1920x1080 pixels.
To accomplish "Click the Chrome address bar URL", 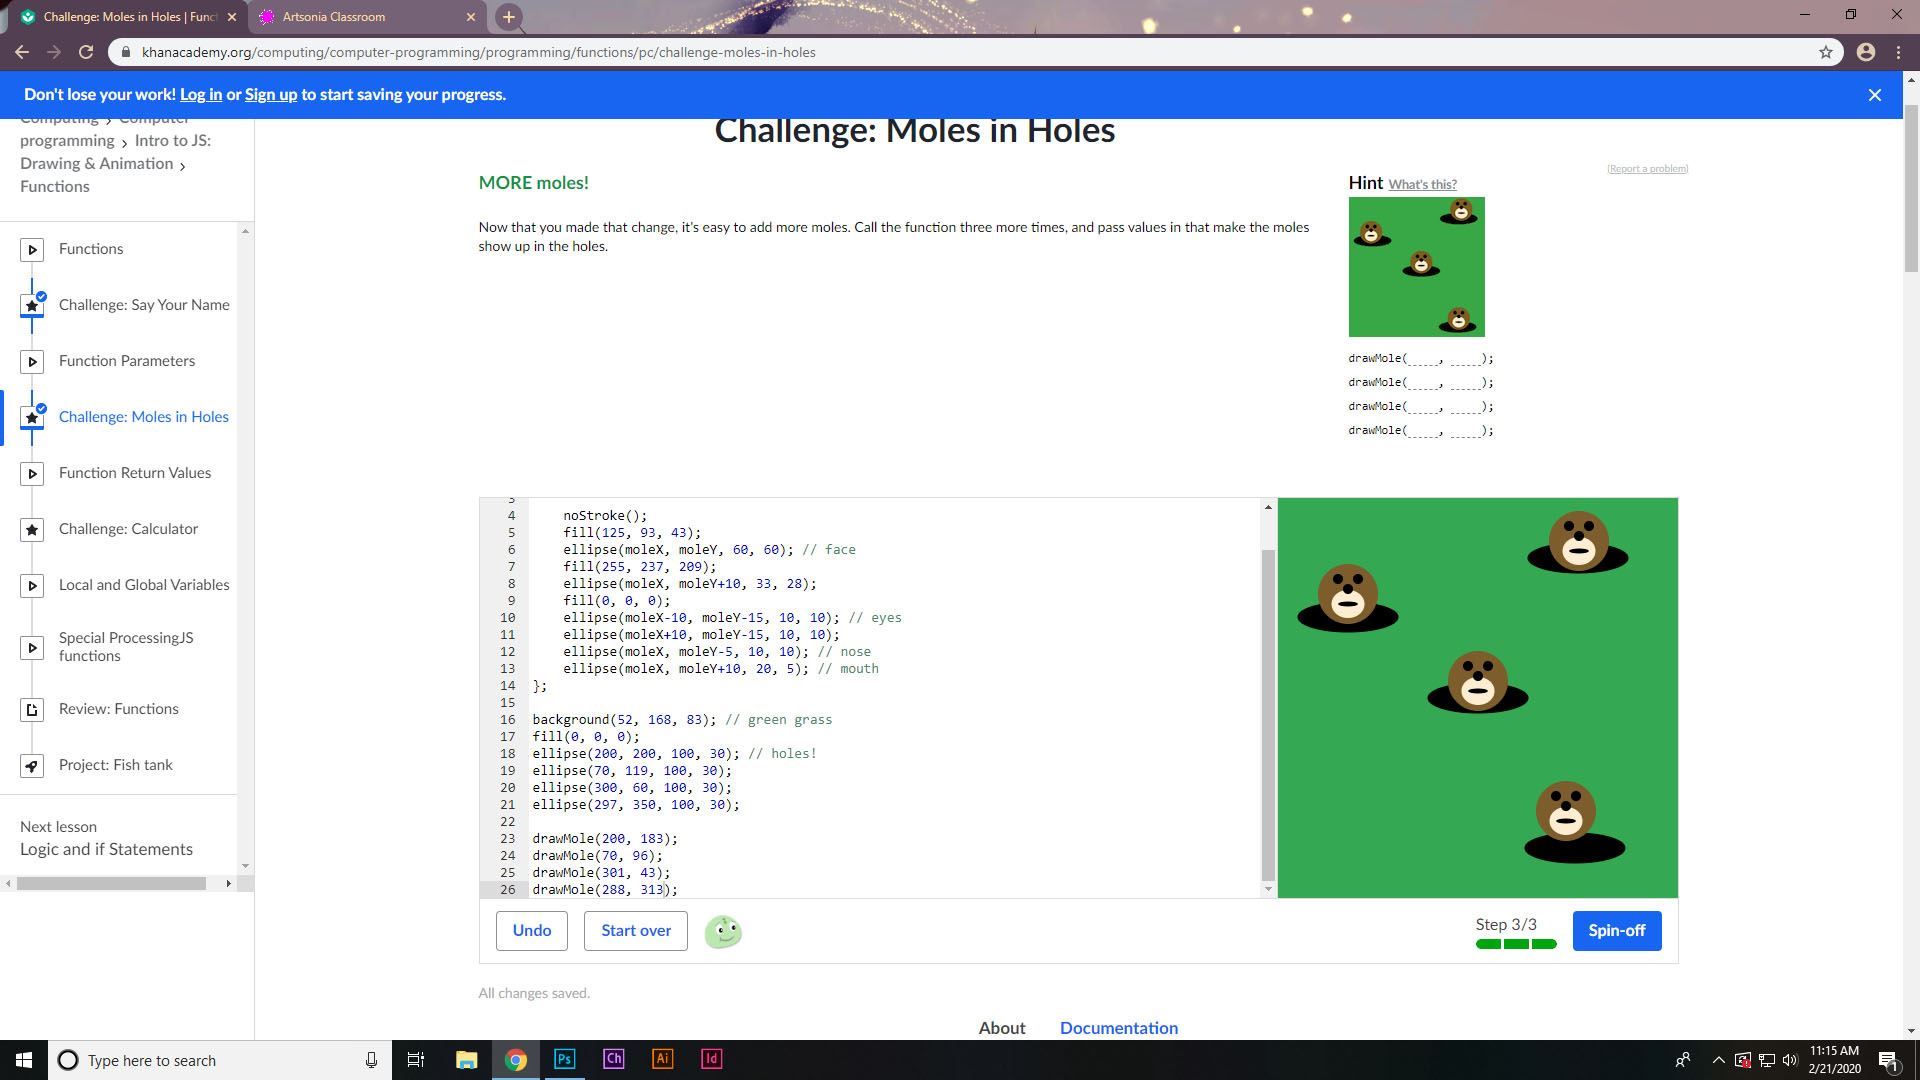I will point(478,52).
